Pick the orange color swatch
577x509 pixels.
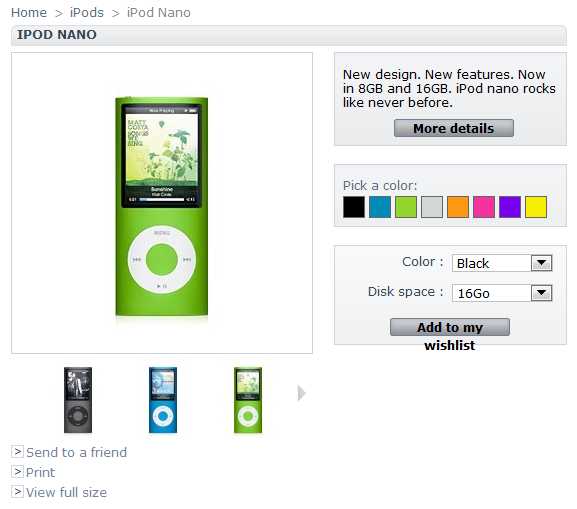[x=458, y=207]
